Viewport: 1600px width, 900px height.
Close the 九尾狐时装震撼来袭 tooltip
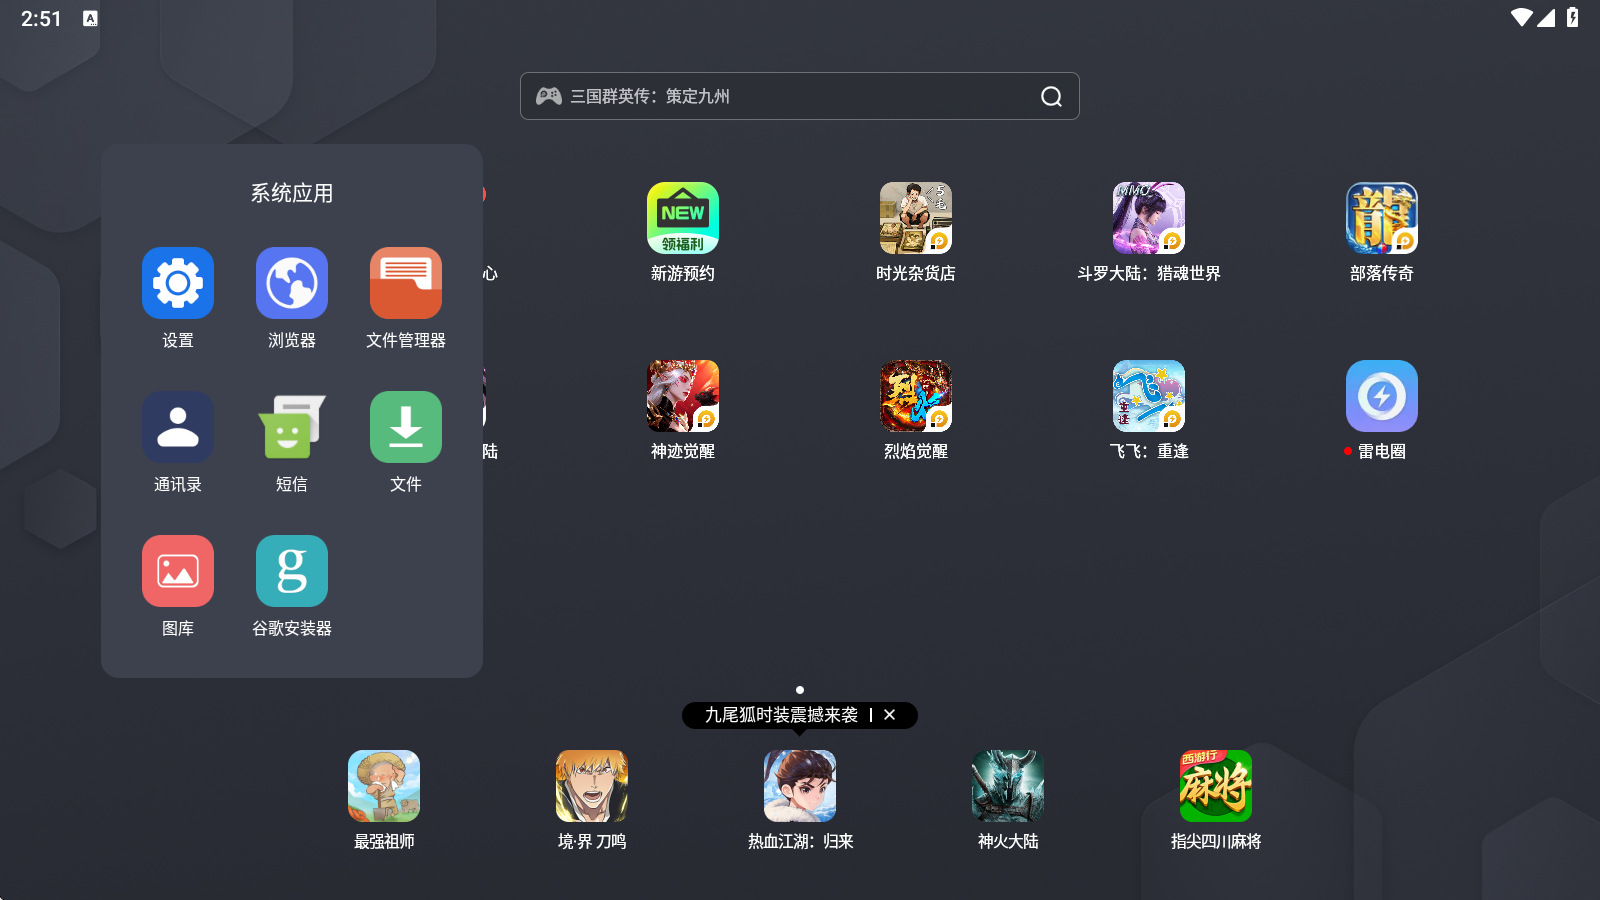(x=889, y=715)
